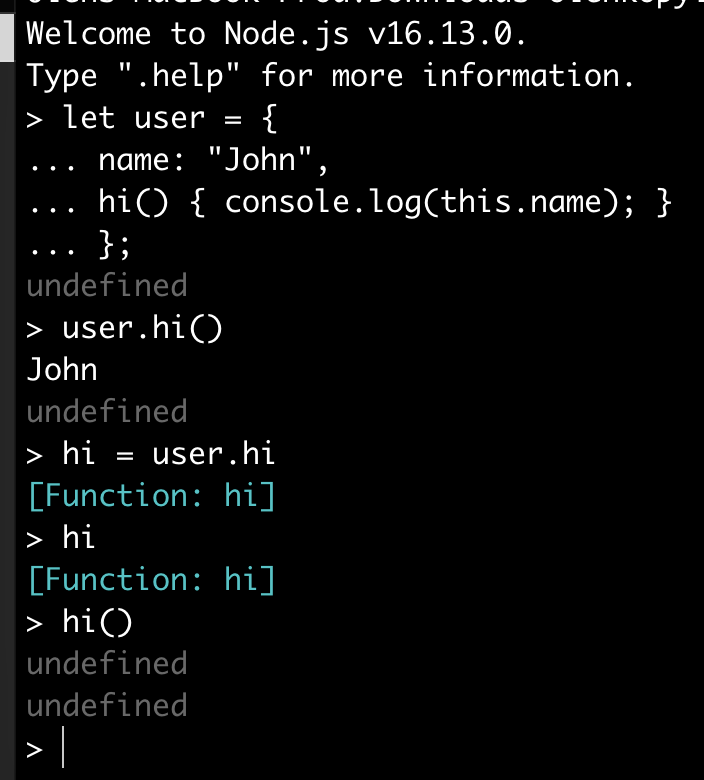Click the bare "hi" command line

[61, 538]
